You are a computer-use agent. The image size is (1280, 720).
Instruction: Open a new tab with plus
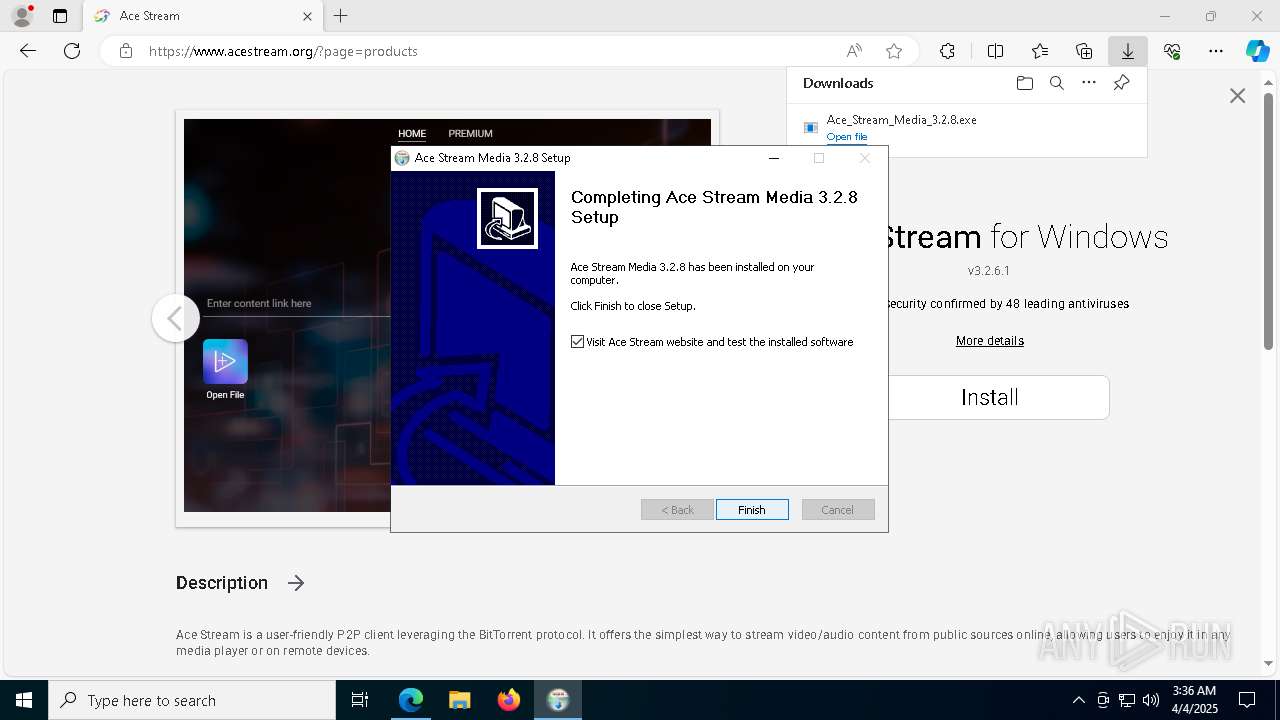tap(341, 16)
